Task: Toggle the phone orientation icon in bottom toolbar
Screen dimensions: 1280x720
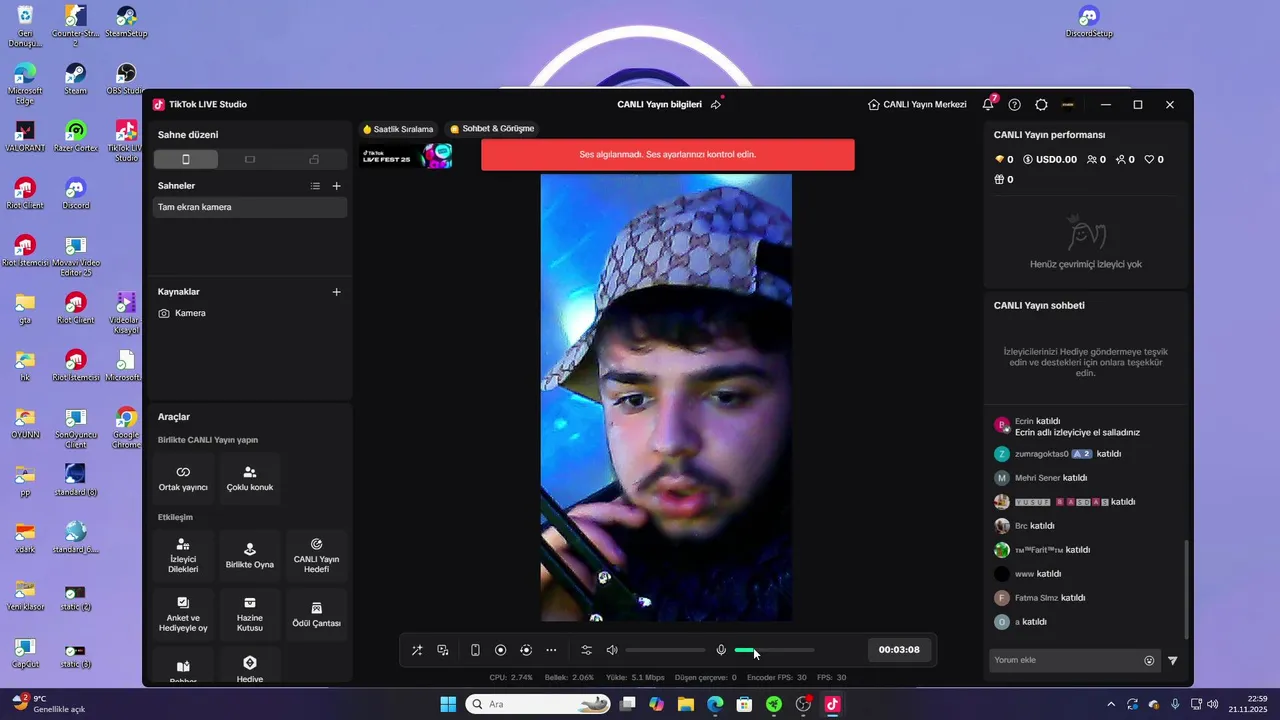Action: click(475, 650)
